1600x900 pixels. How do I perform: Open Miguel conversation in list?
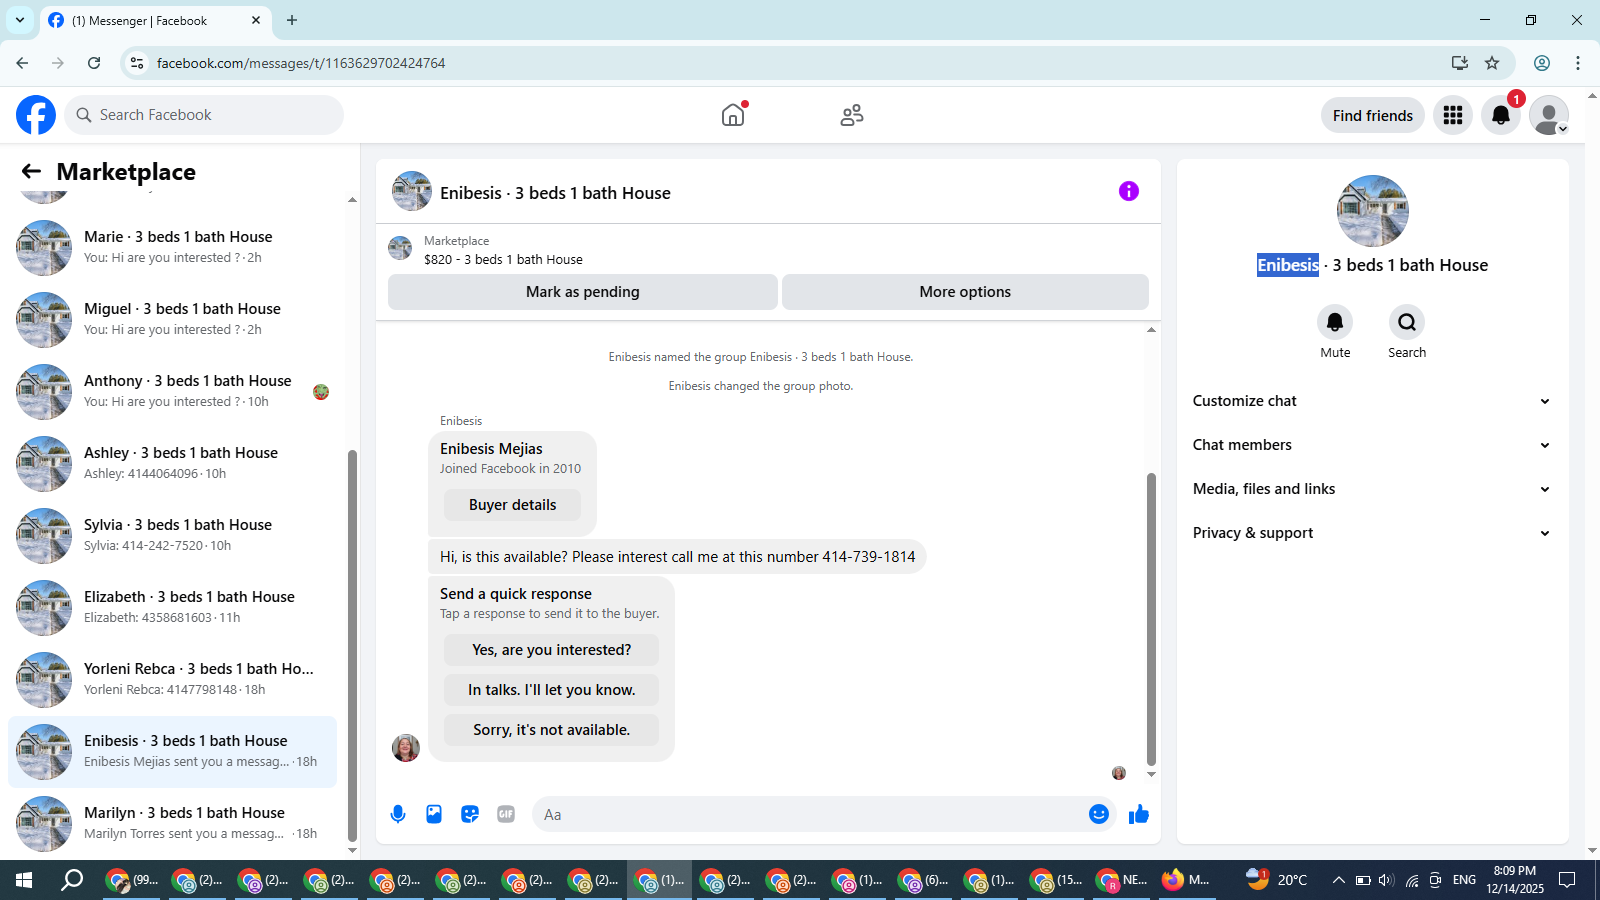pyautogui.click(x=172, y=319)
